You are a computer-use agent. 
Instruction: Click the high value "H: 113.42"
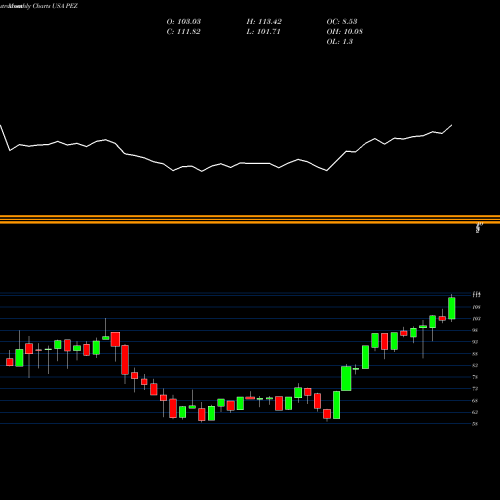[x=264, y=22]
